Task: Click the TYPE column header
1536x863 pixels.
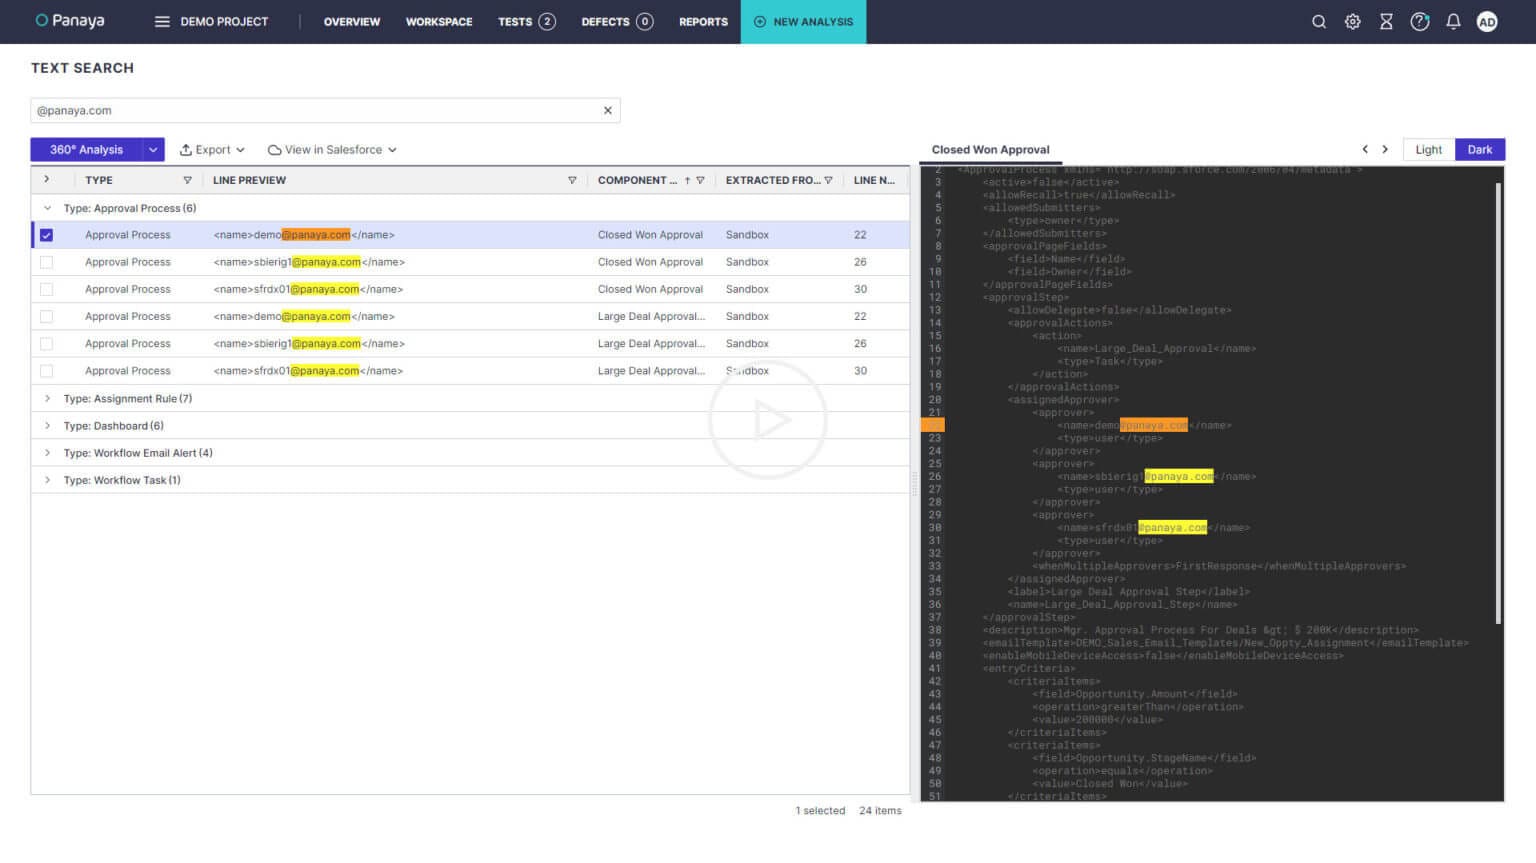Action: (99, 180)
